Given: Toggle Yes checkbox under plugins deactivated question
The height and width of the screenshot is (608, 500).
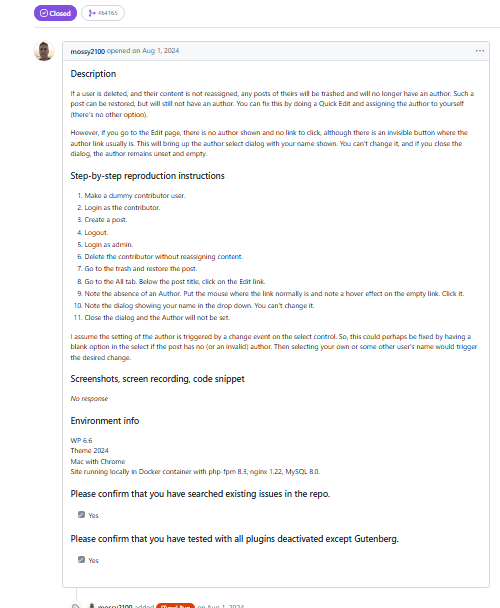Looking at the screenshot, I should 81,560.
